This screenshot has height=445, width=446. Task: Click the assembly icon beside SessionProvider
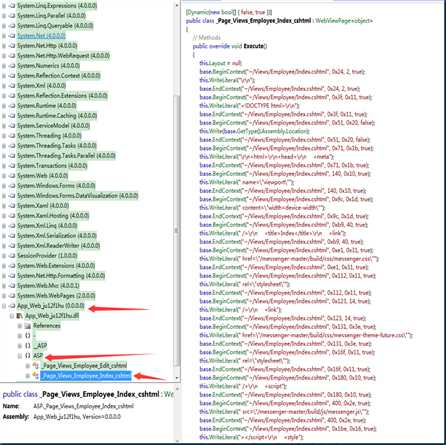(x=12, y=256)
